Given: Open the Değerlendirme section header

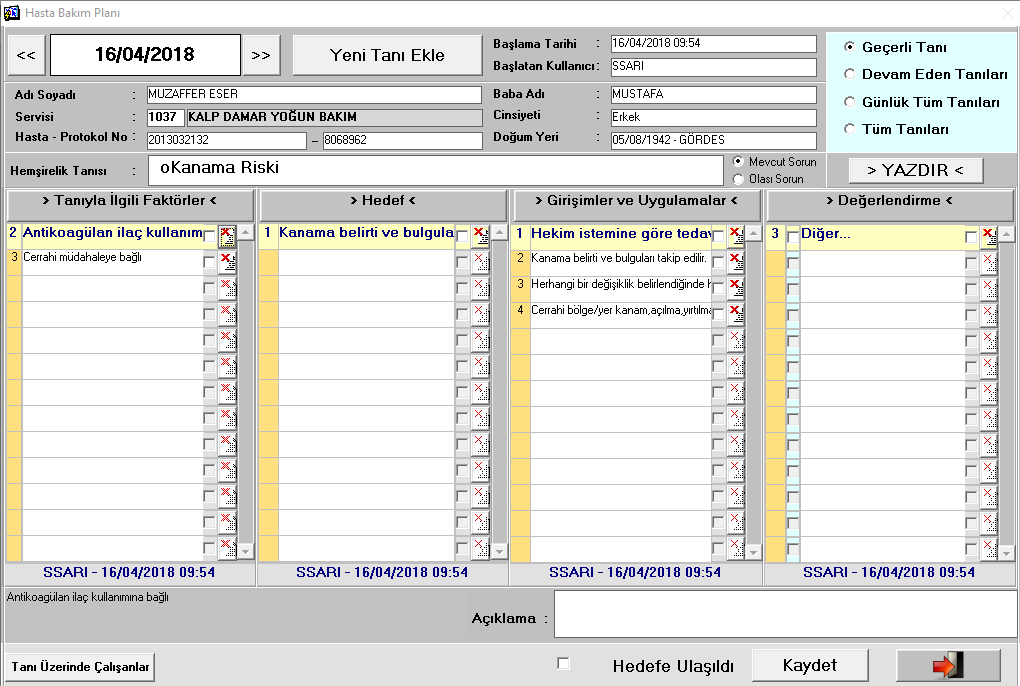Looking at the screenshot, I should (889, 201).
